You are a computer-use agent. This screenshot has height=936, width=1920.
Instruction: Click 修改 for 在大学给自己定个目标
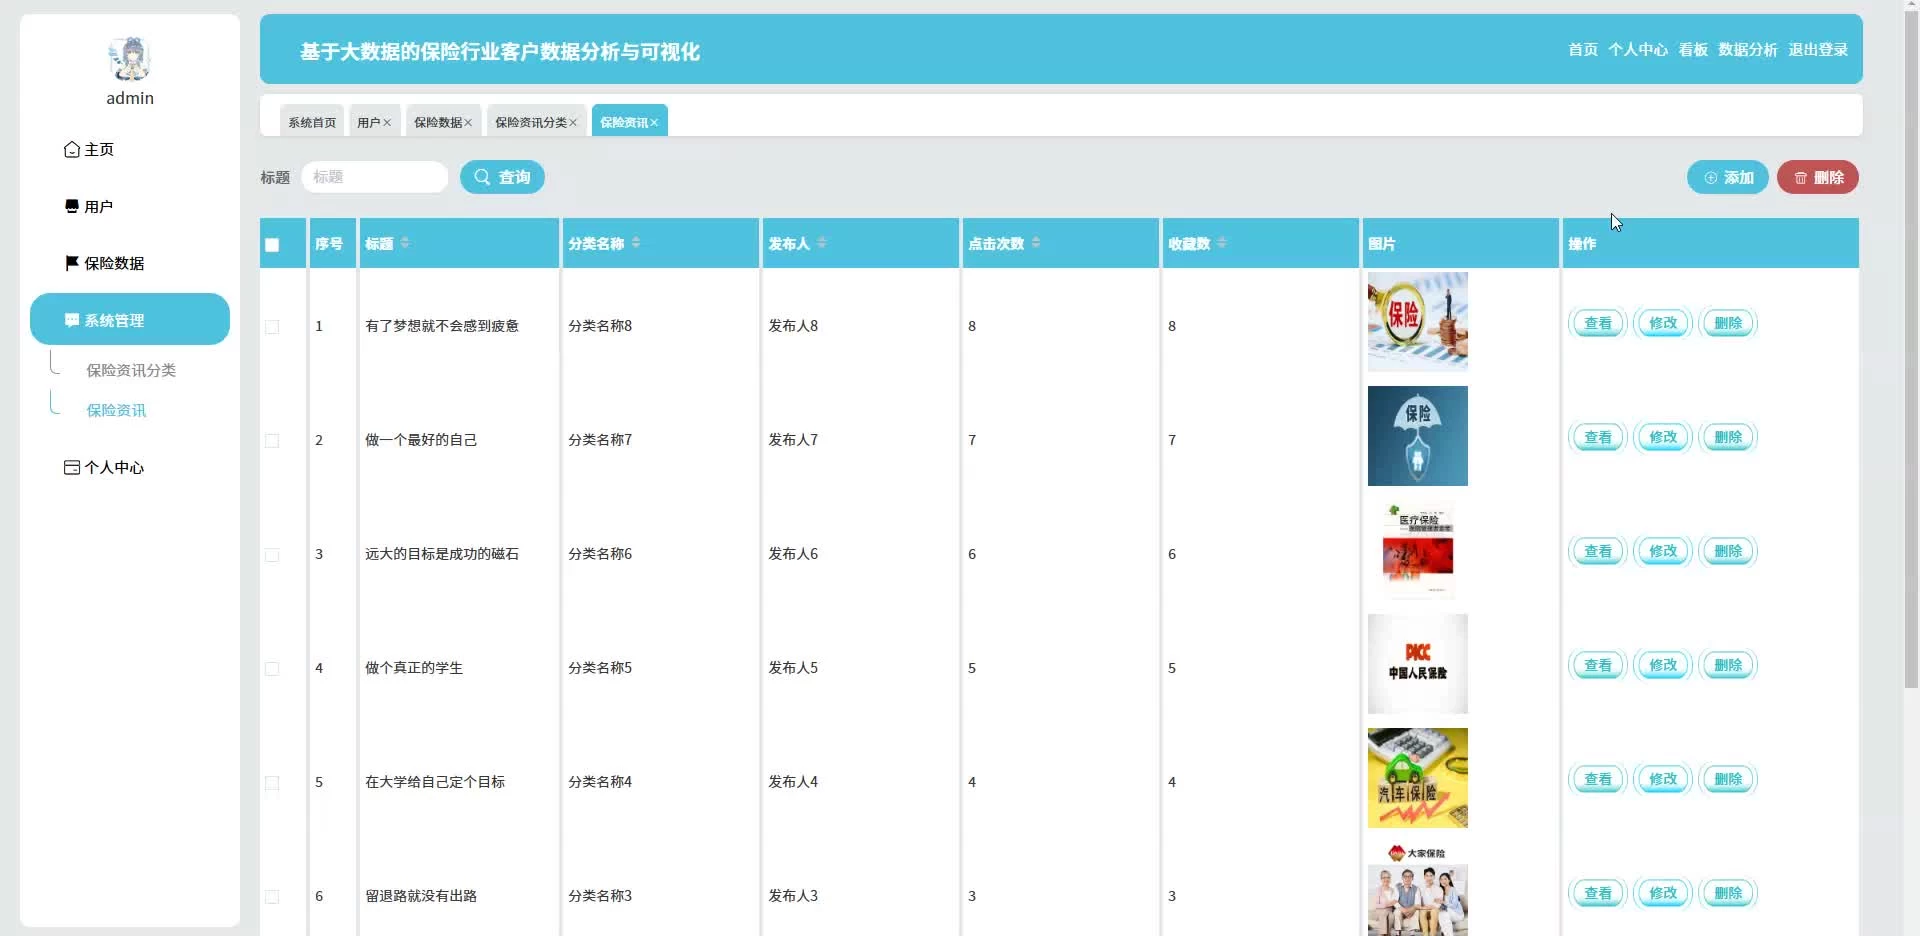[x=1663, y=779]
